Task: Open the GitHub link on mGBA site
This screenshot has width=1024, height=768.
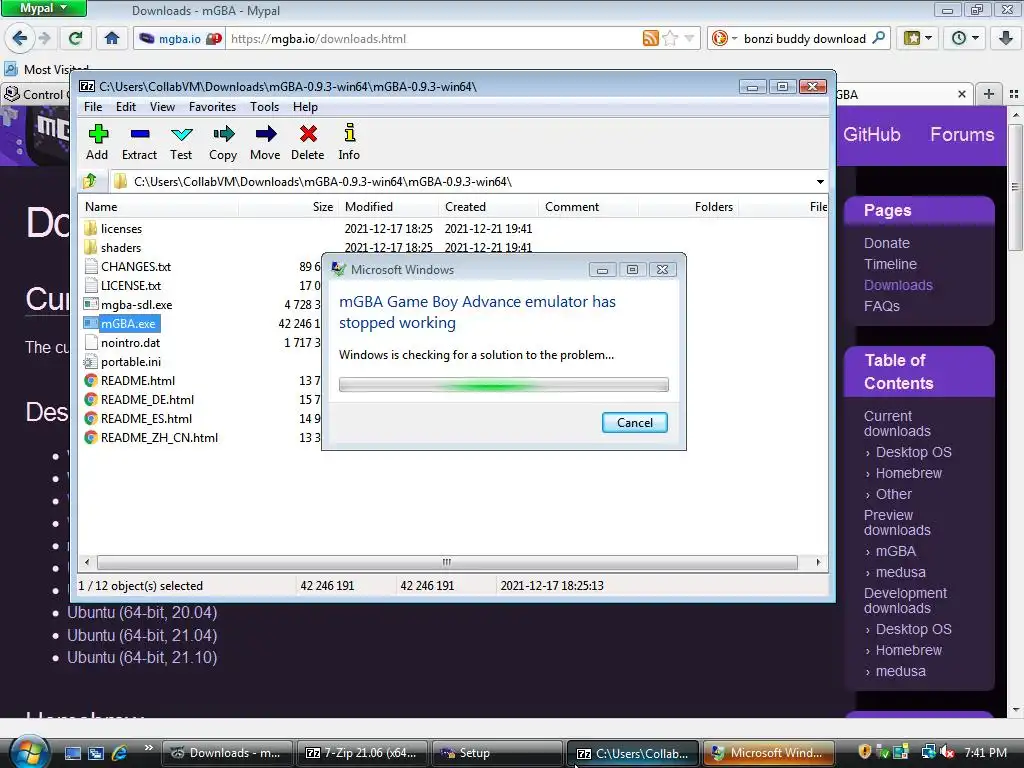Action: [x=871, y=135]
